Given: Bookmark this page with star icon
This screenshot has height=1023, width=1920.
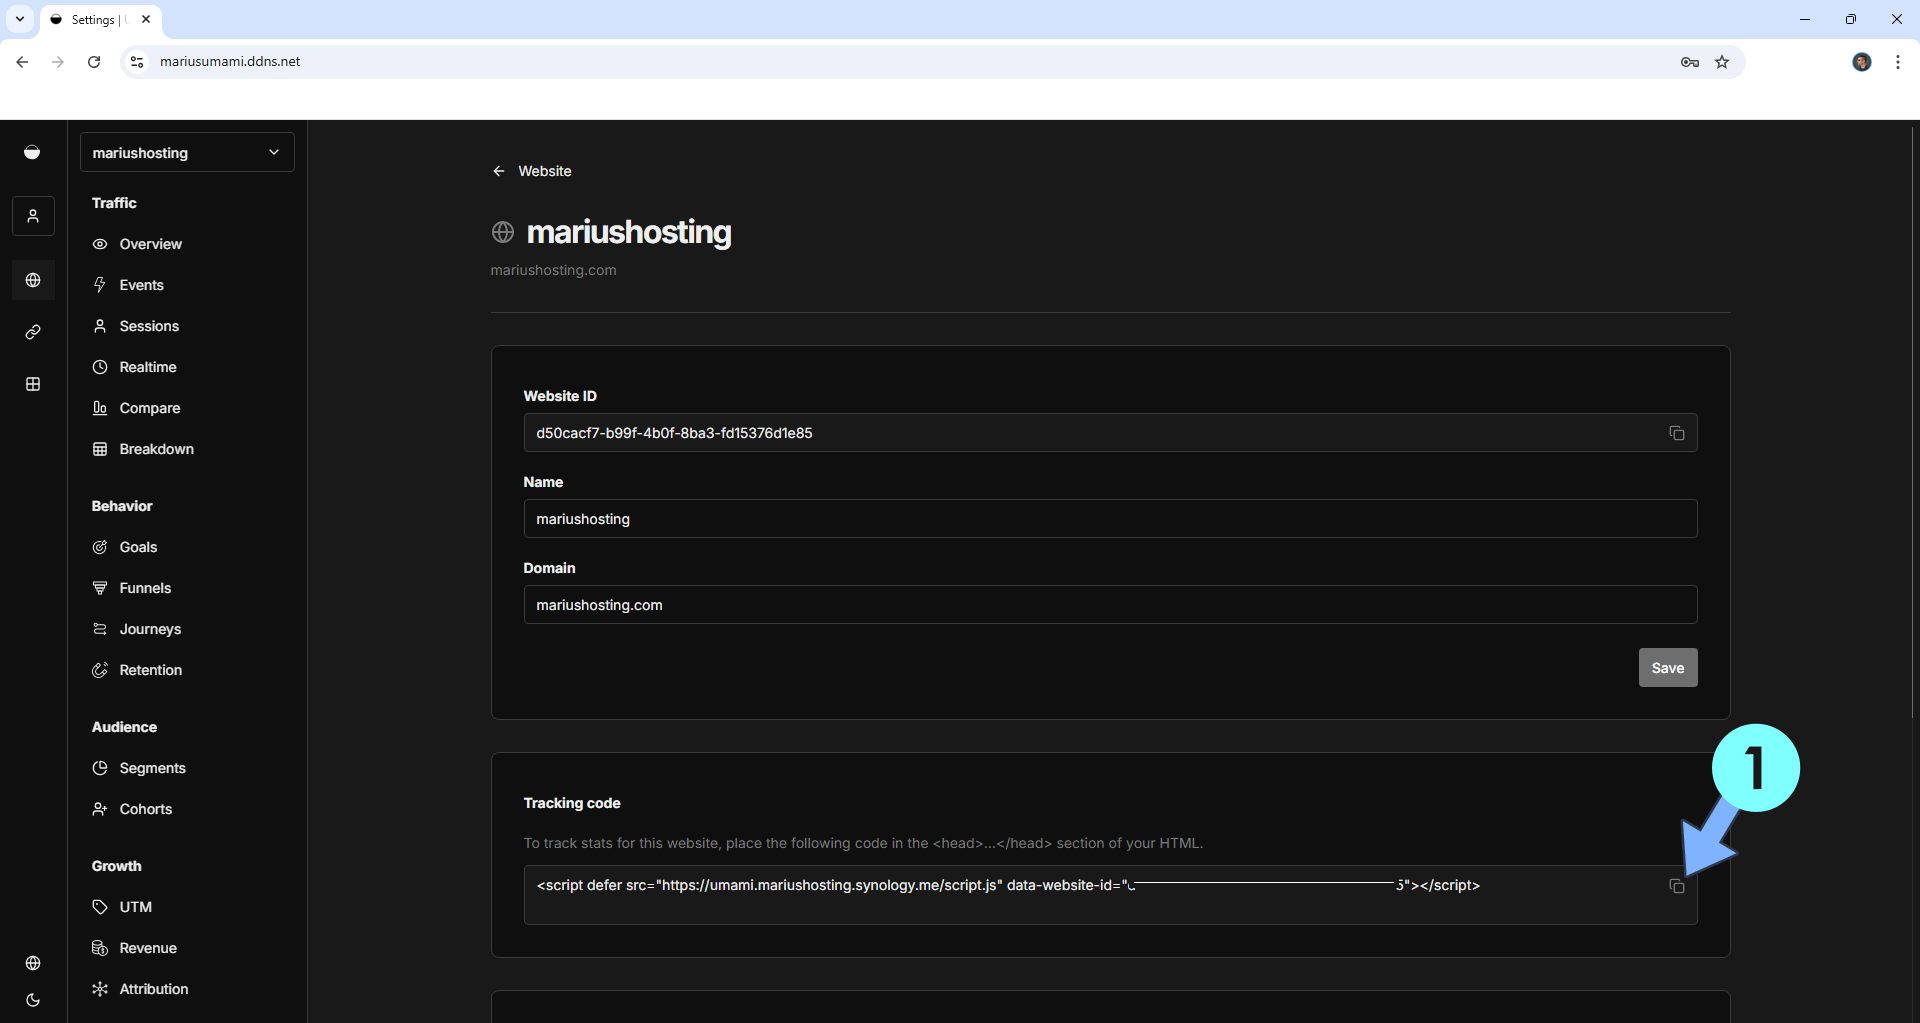Looking at the screenshot, I should (x=1722, y=62).
